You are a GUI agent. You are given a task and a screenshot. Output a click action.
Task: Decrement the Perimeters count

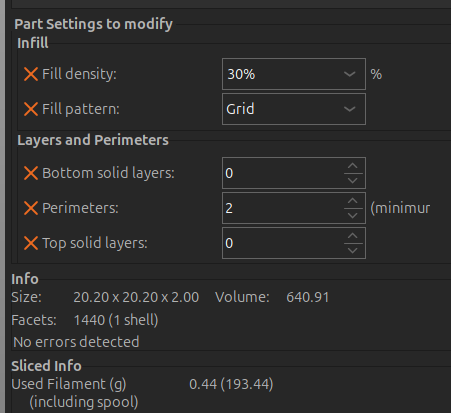pyautogui.click(x=353, y=215)
